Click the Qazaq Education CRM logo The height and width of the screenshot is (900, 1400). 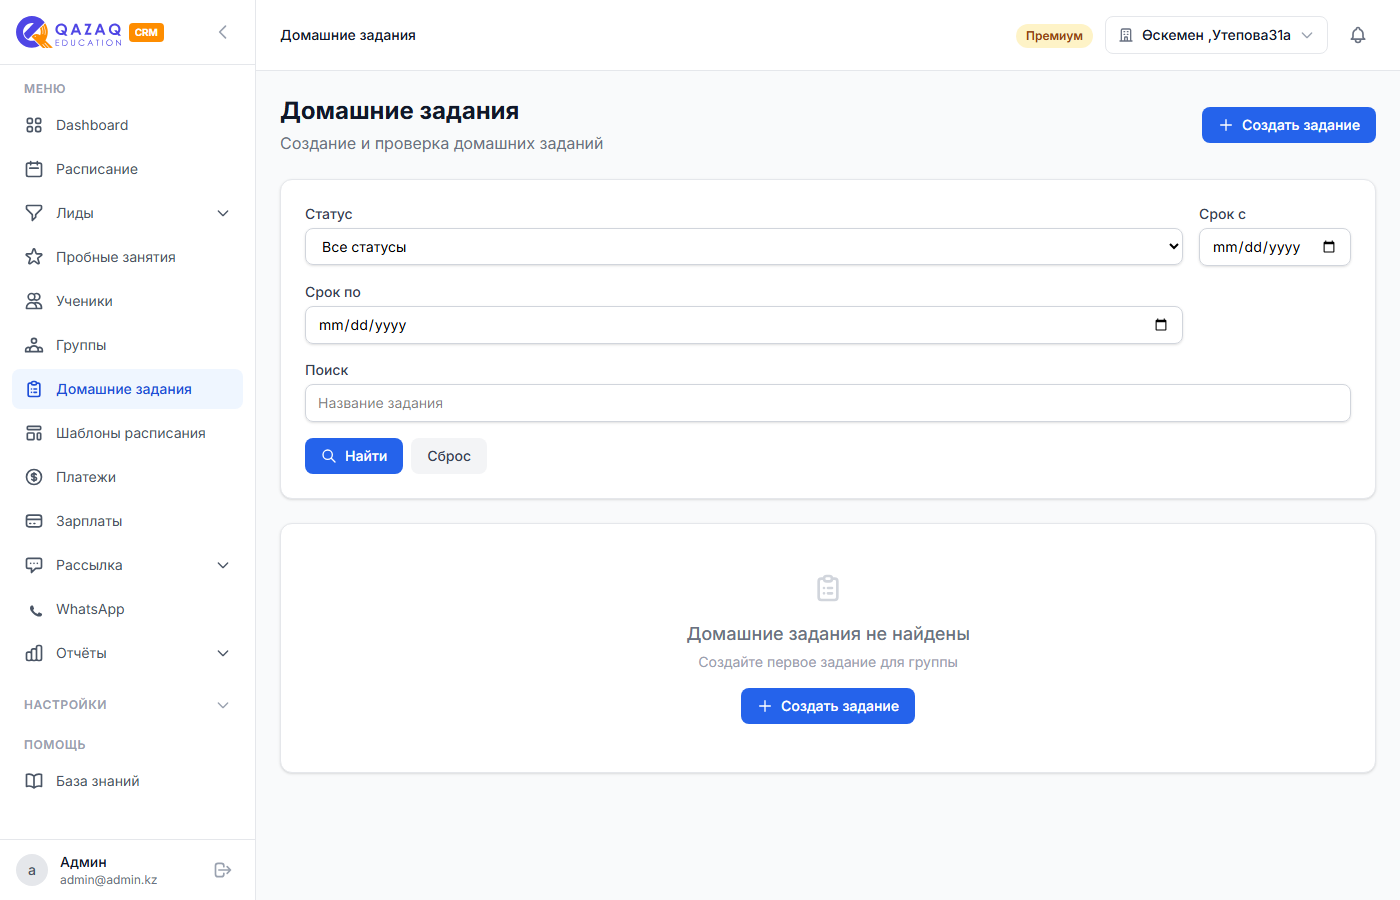90,33
